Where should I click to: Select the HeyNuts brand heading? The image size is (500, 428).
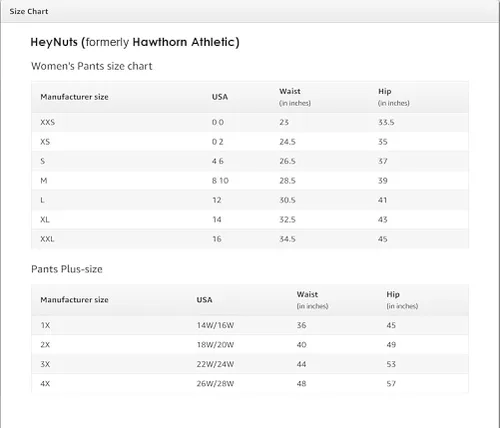coord(135,42)
